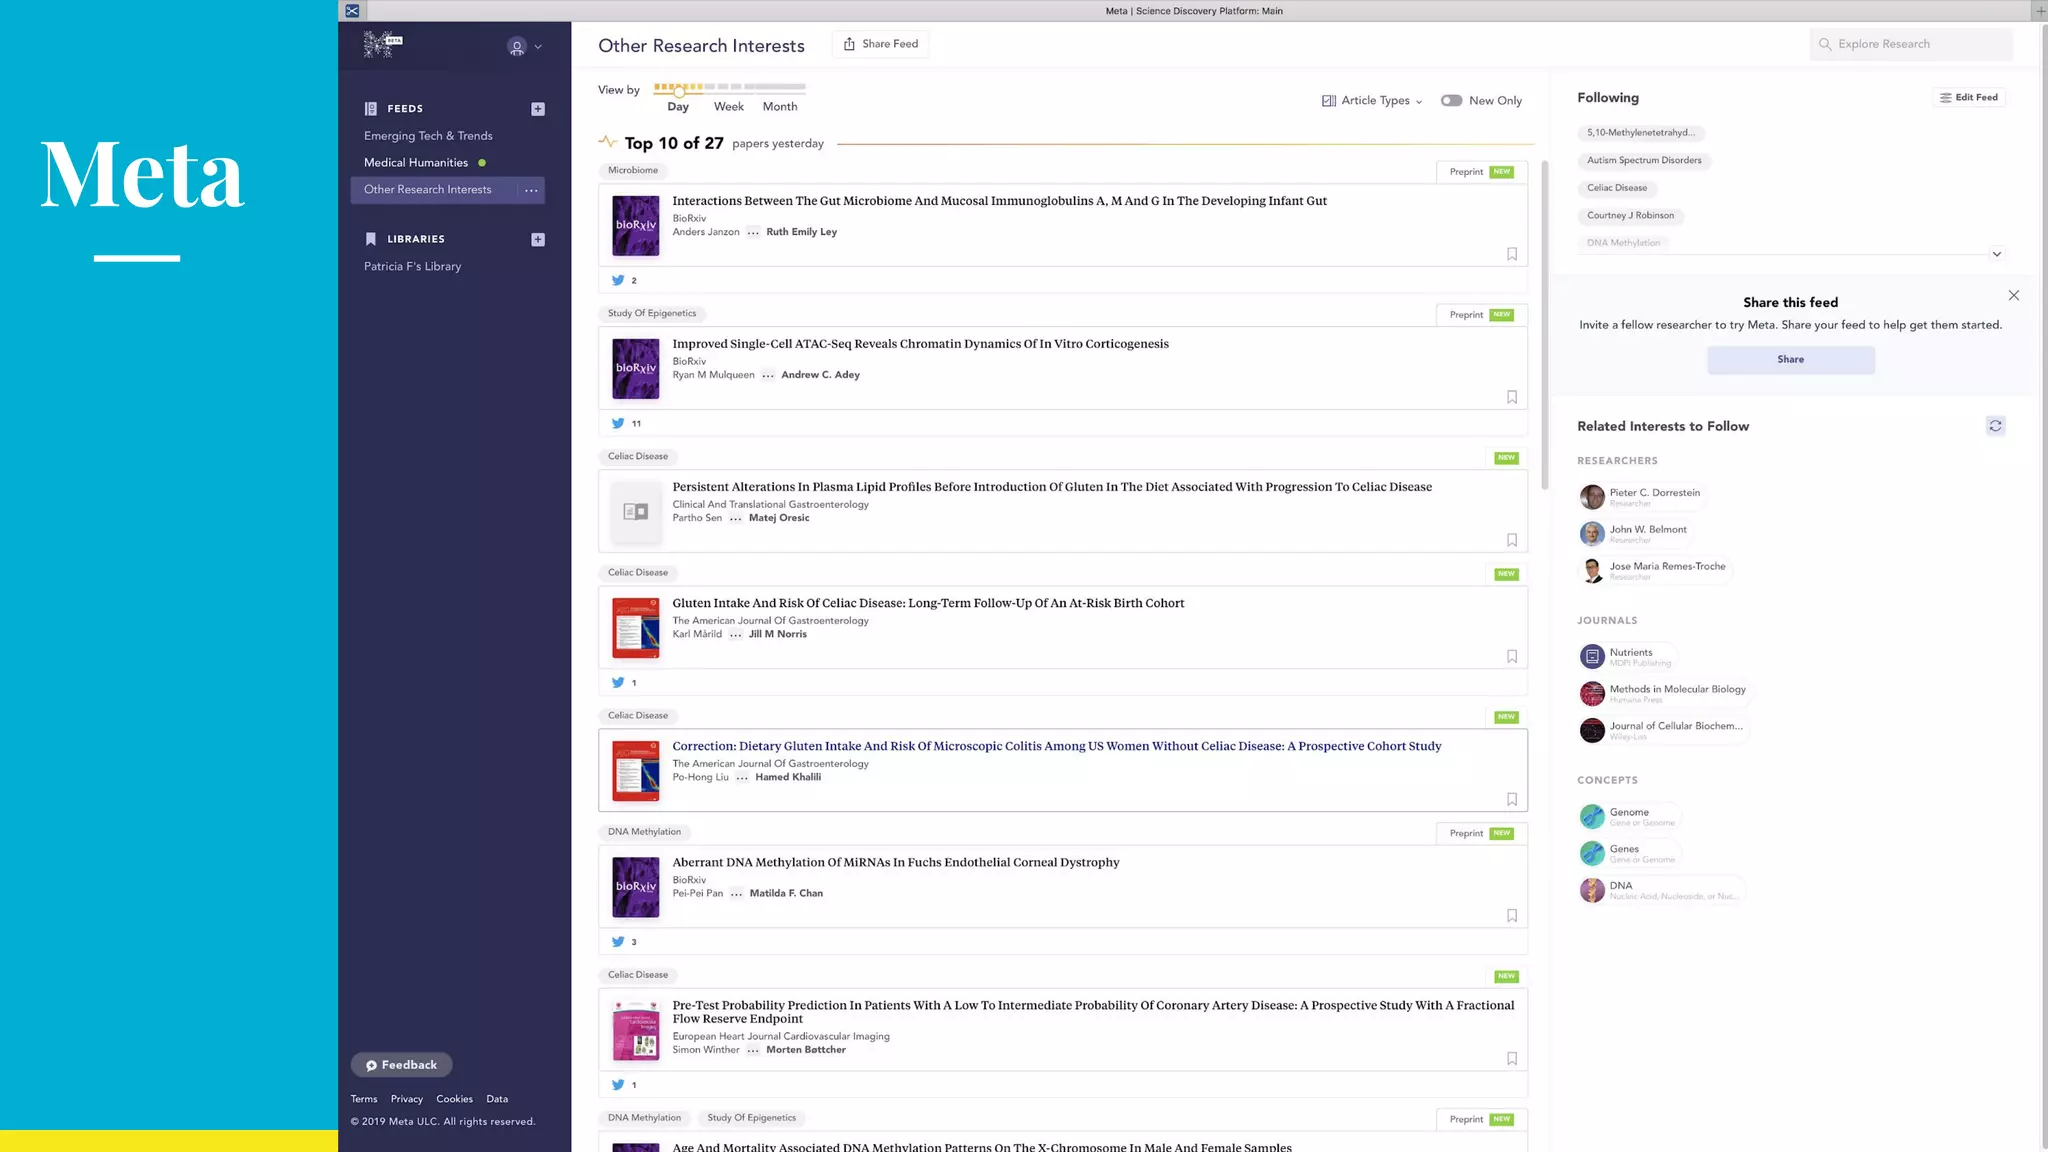Add a new library with plus icon
The height and width of the screenshot is (1152, 2048).
point(538,239)
